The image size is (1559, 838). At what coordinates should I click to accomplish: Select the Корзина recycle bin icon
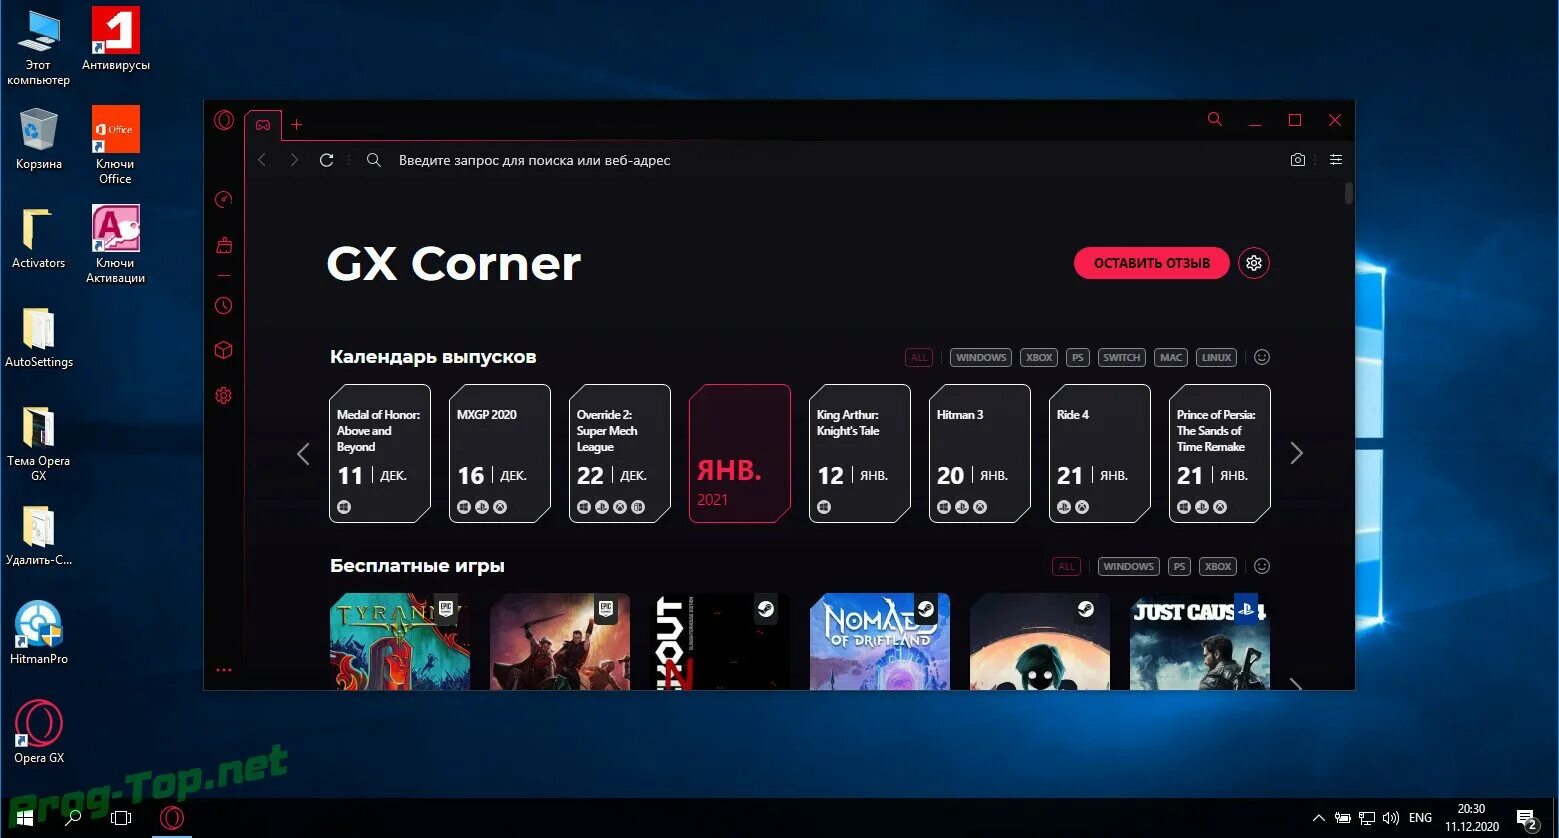tap(39, 139)
